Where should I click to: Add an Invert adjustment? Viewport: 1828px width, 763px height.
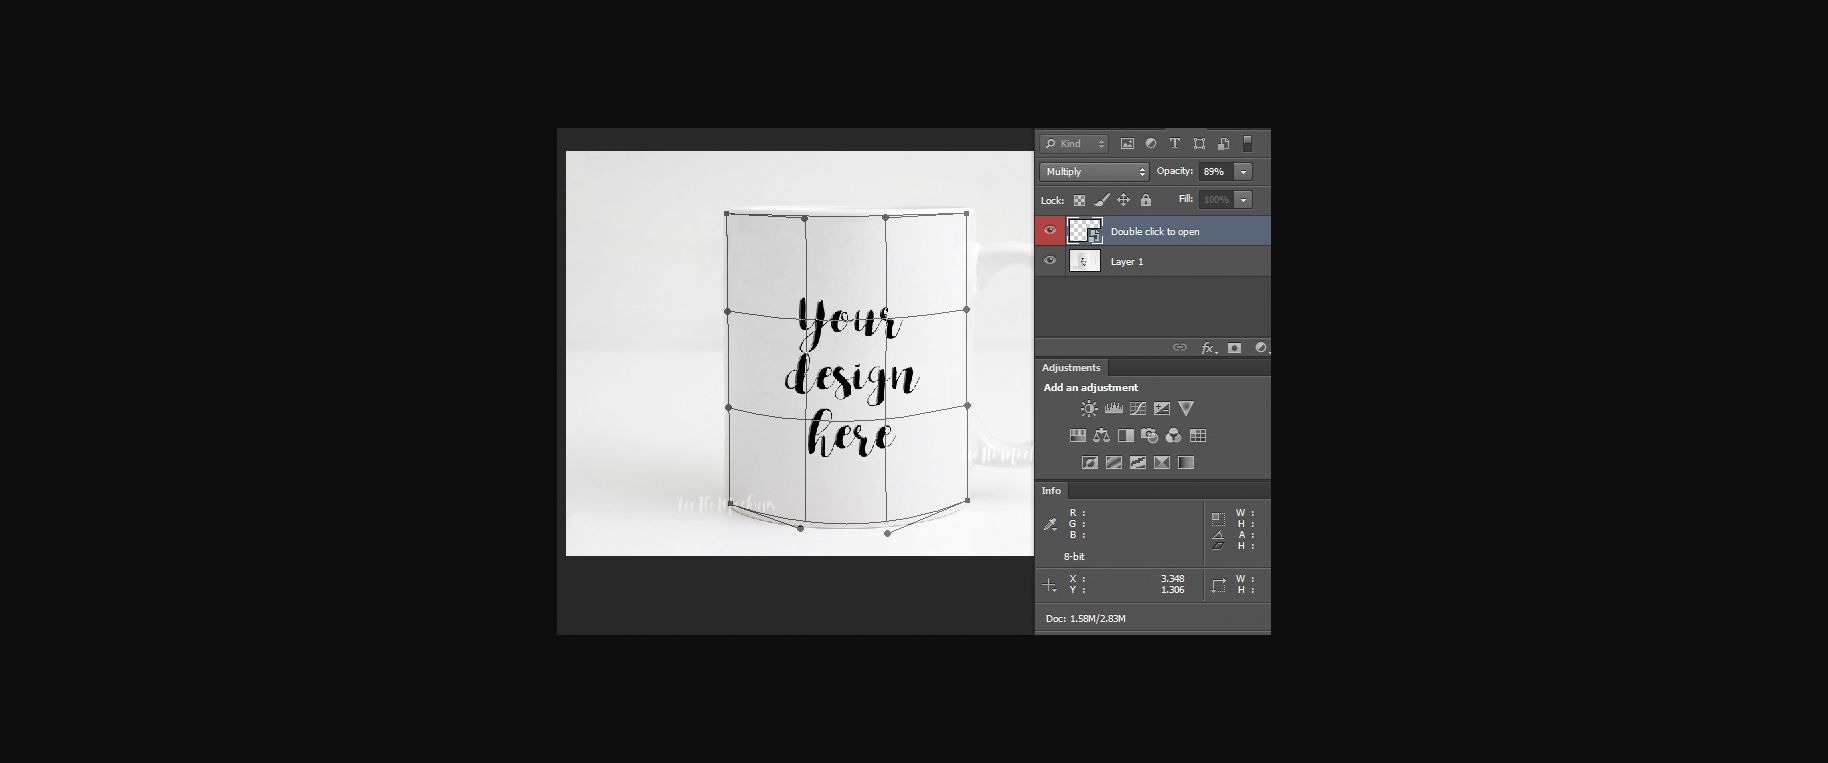point(1090,463)
